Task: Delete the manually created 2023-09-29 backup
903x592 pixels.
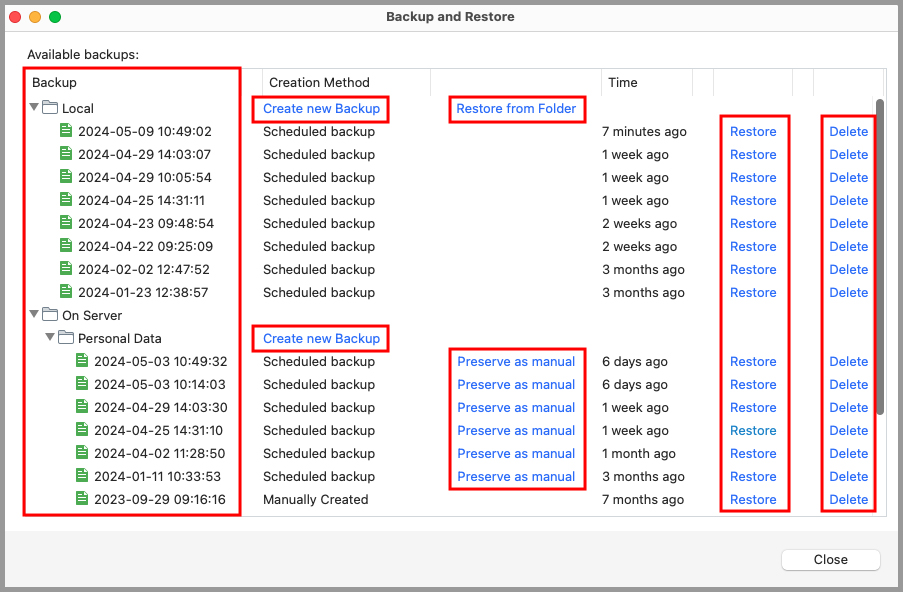Action: click(x=848, y=500)
